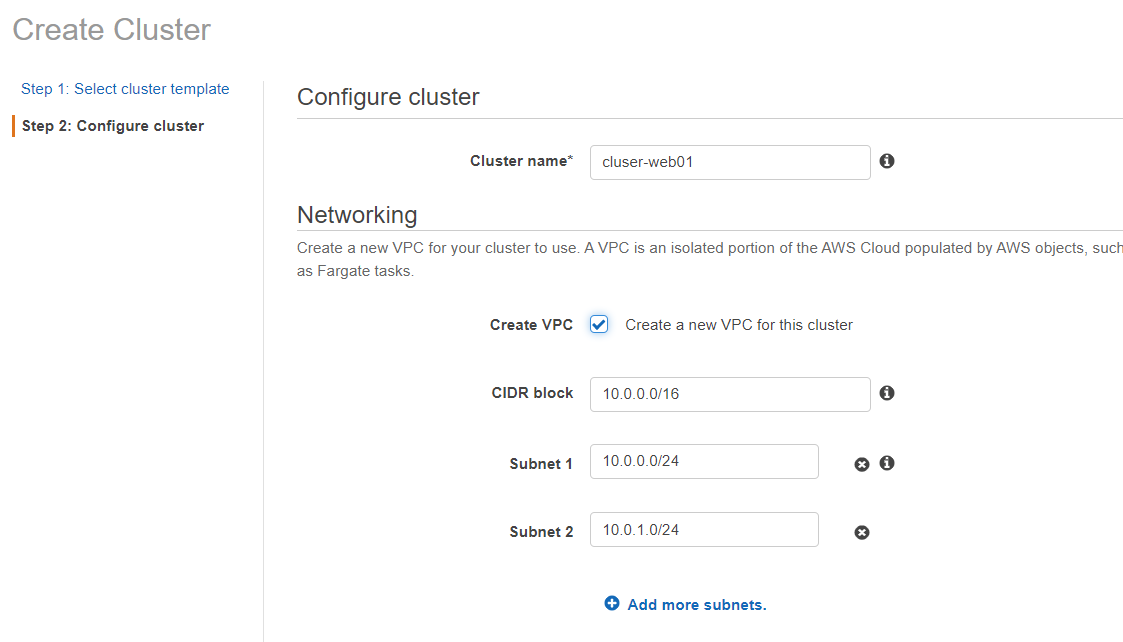
Task: Focus the Subnet 2 input box
Action: (x=704, y=530)
